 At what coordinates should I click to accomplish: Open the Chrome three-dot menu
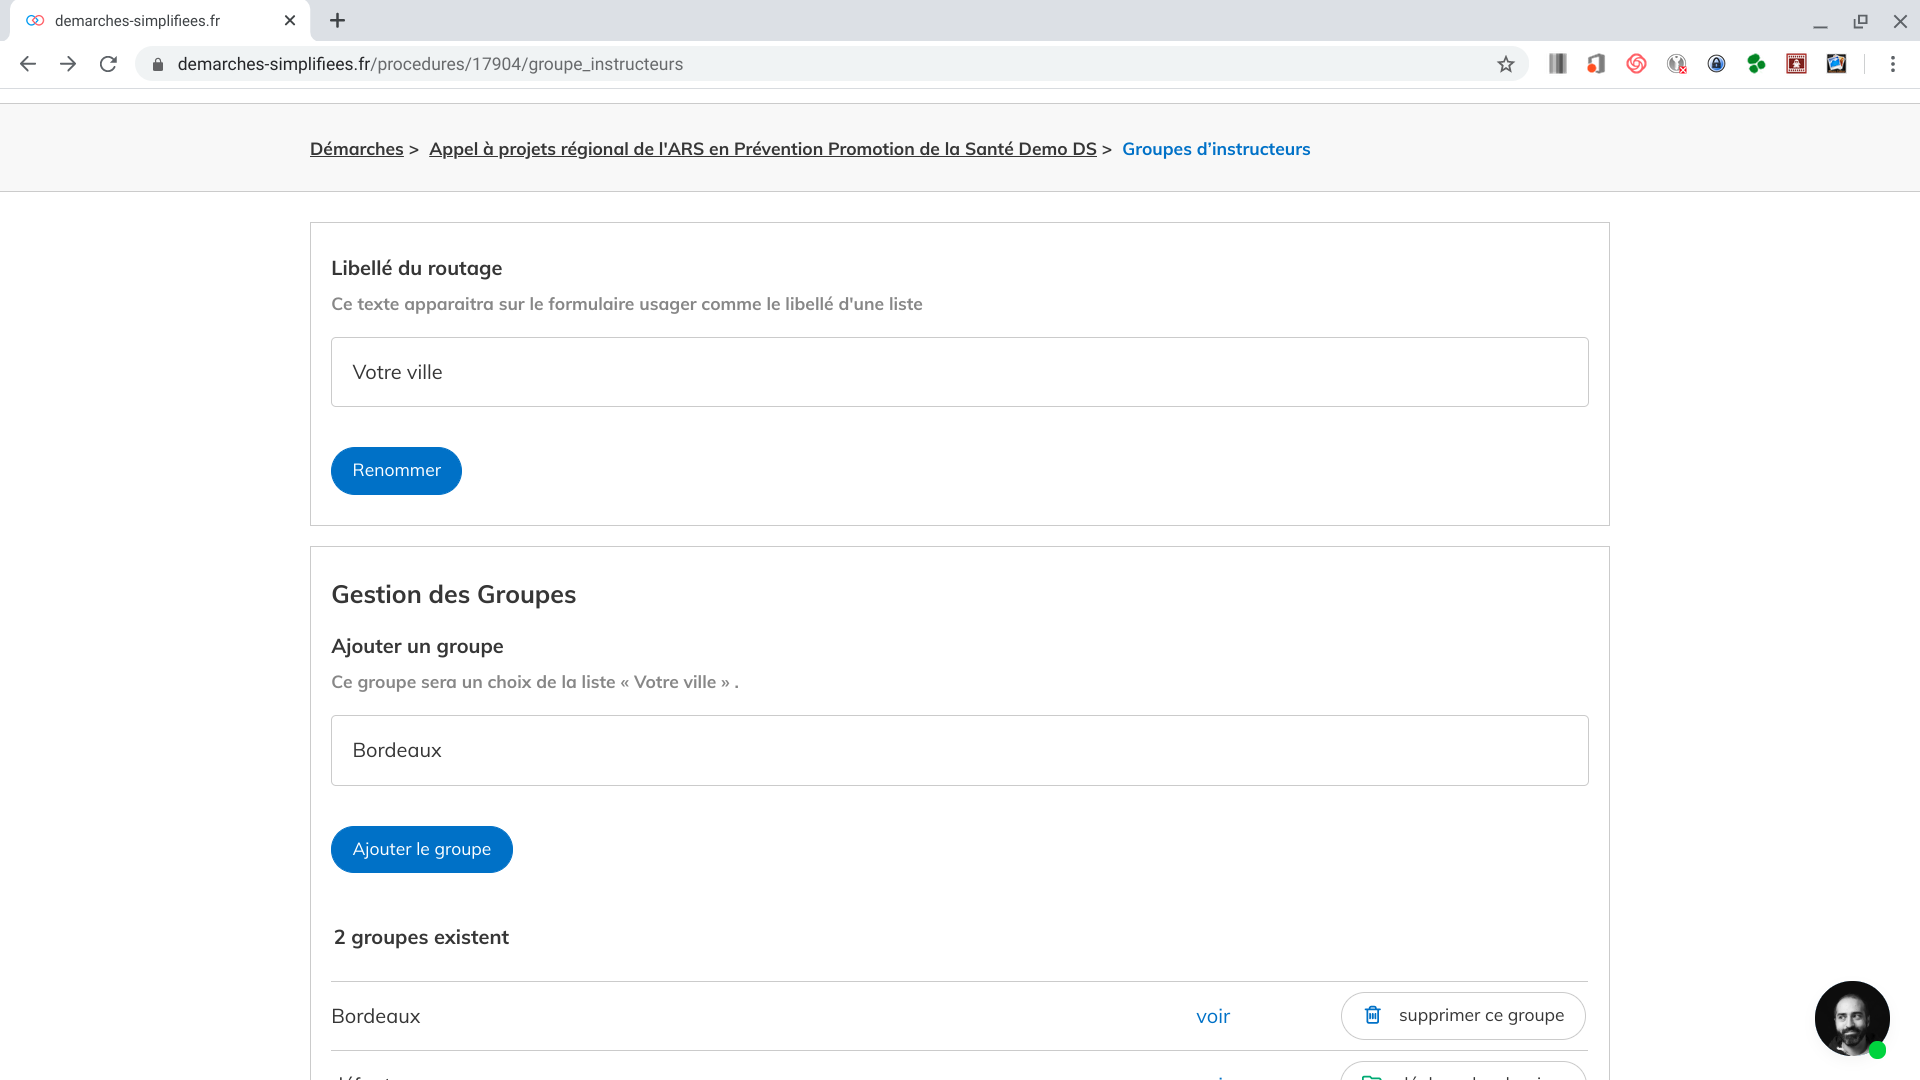pos(1892,64)
